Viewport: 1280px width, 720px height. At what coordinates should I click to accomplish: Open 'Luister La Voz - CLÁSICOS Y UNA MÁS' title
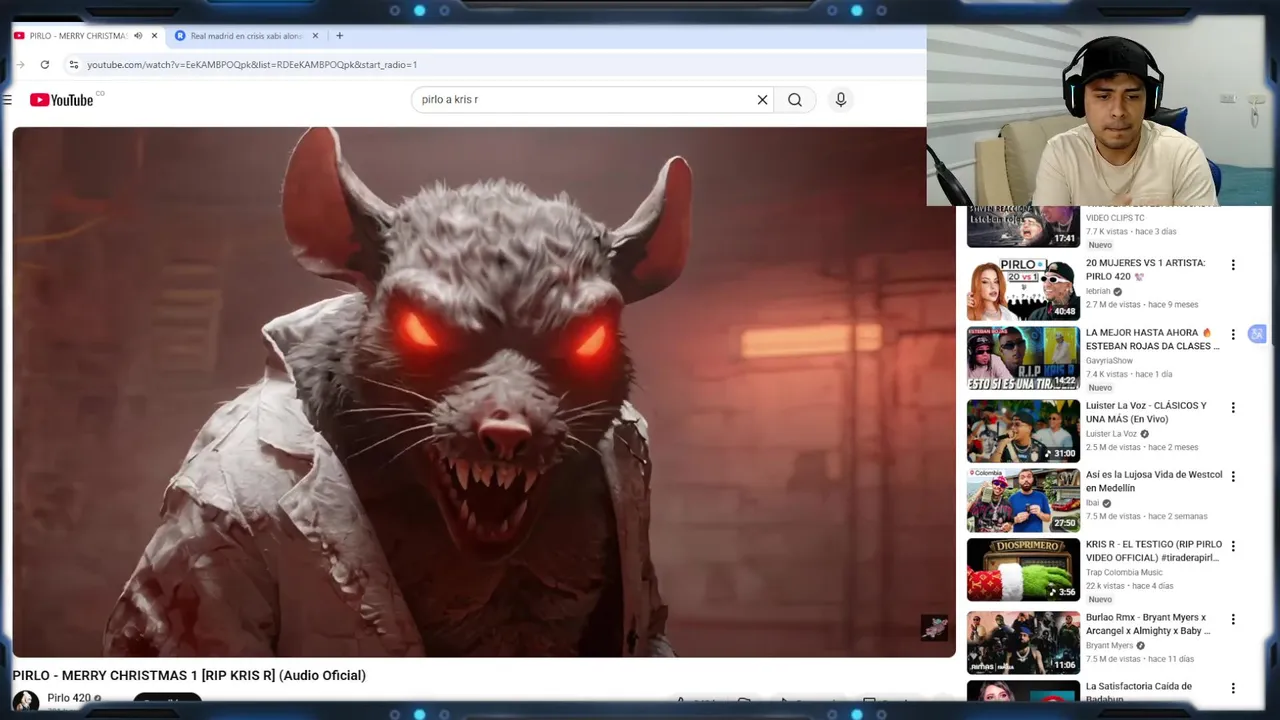(x=1146, y=412)
